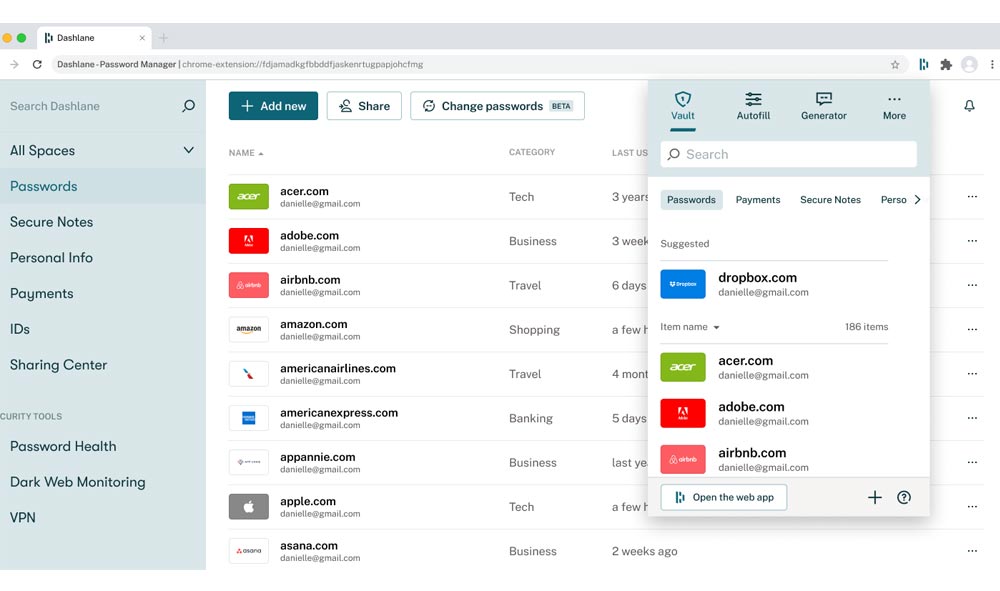The width and height of the screenshot is (1000, 591).
Task: Select the Payments filter tab in popup
Action: (x=758, y=200)
